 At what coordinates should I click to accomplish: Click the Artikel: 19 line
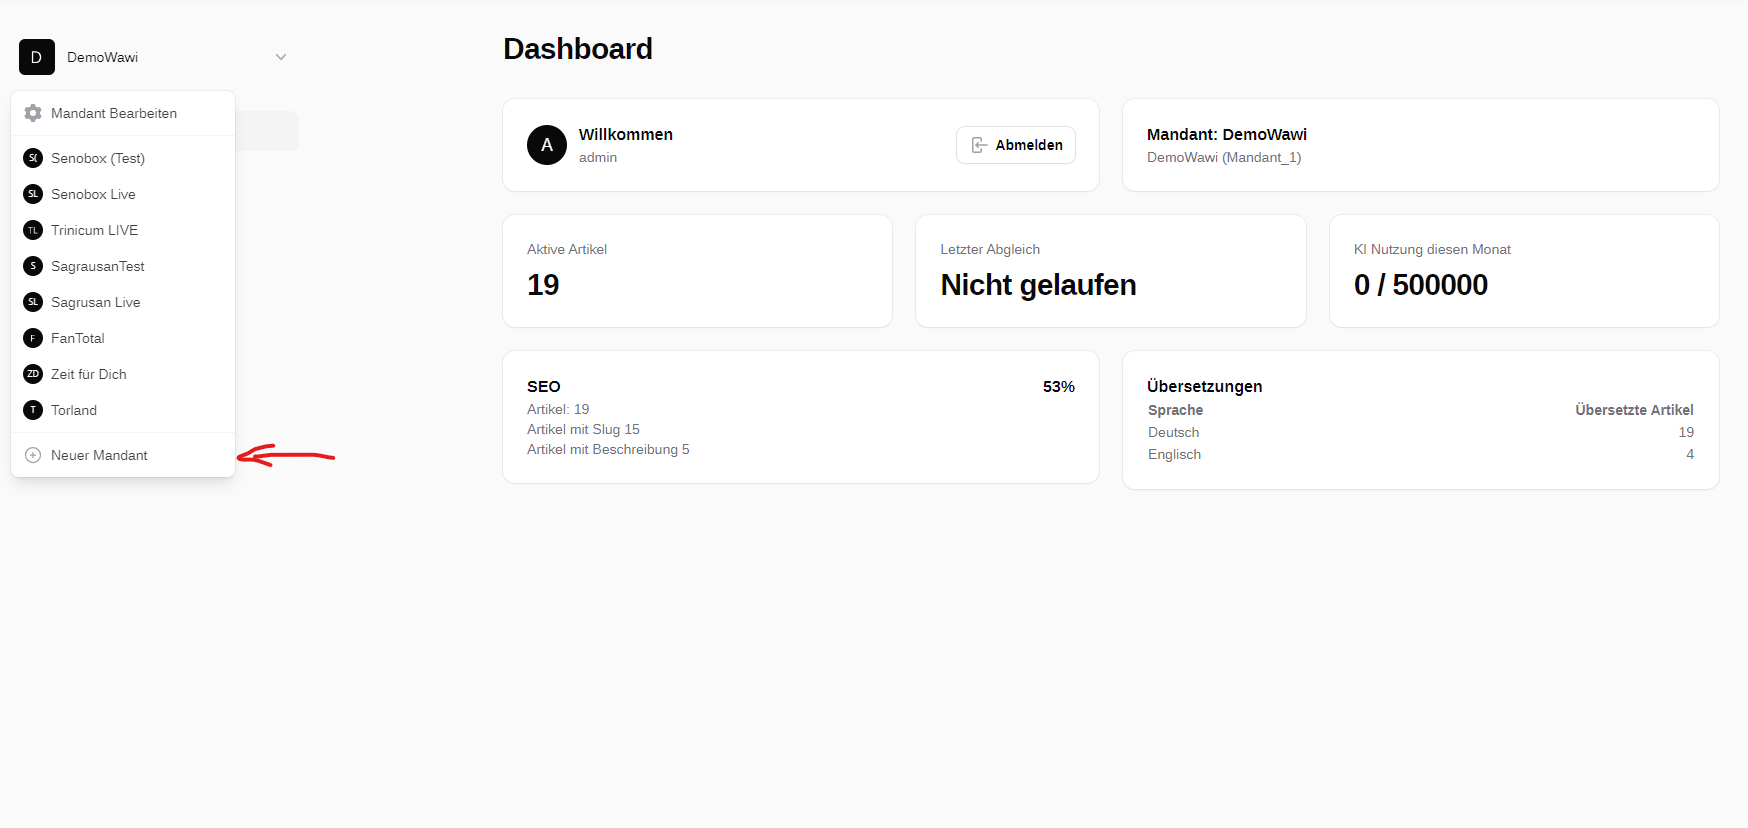click(x=558, y=409)
